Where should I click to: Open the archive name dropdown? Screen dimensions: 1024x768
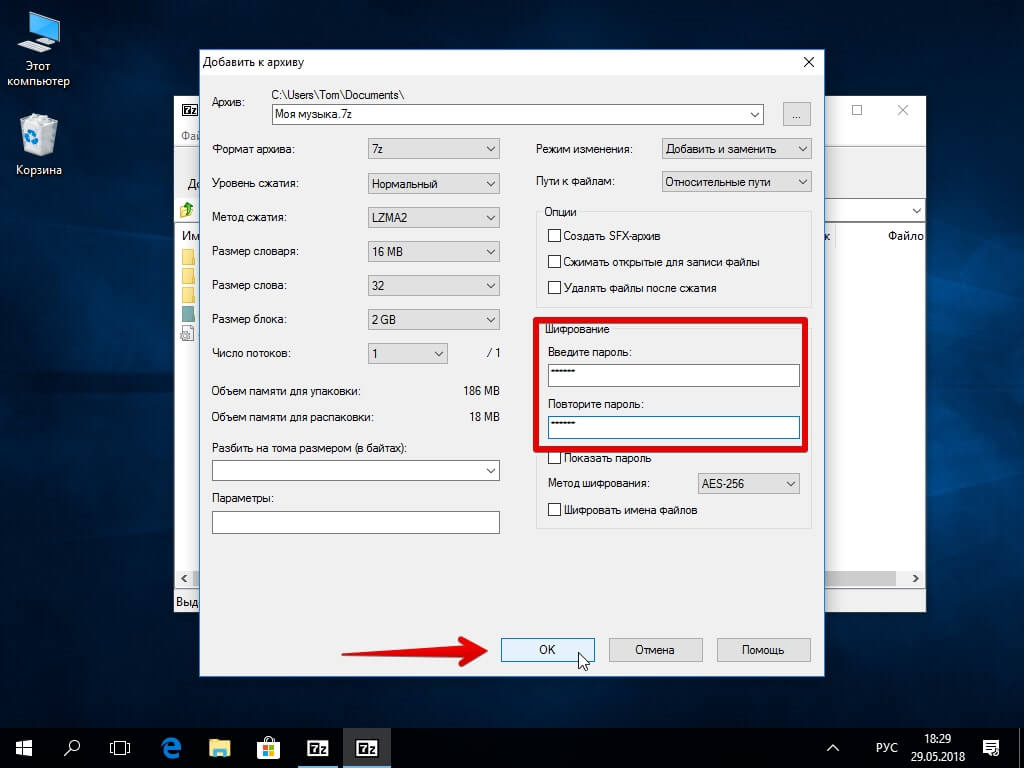[755, 114]
